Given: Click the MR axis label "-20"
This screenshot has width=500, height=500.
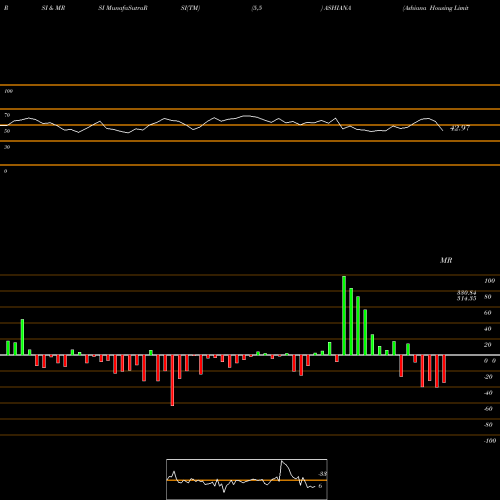Looking at the screenshot, I should tap(488, 377).
